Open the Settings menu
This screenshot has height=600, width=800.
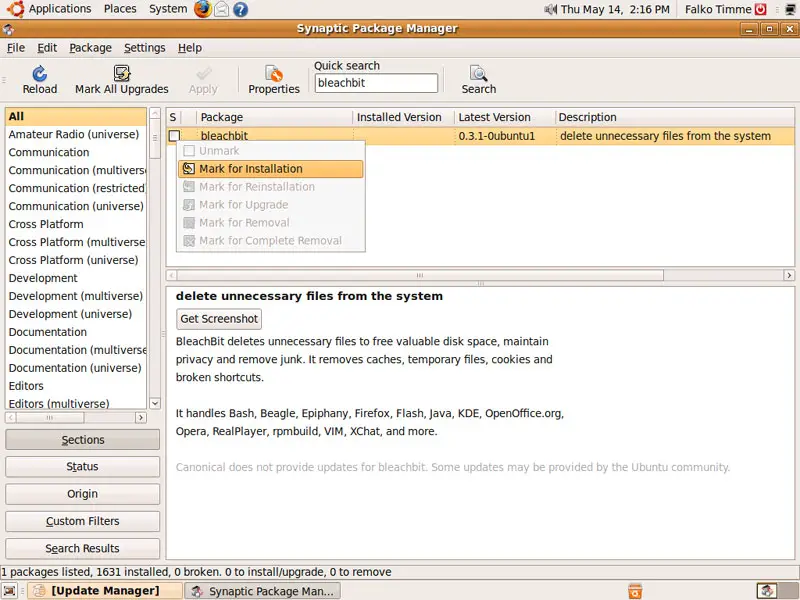[144, 48]
